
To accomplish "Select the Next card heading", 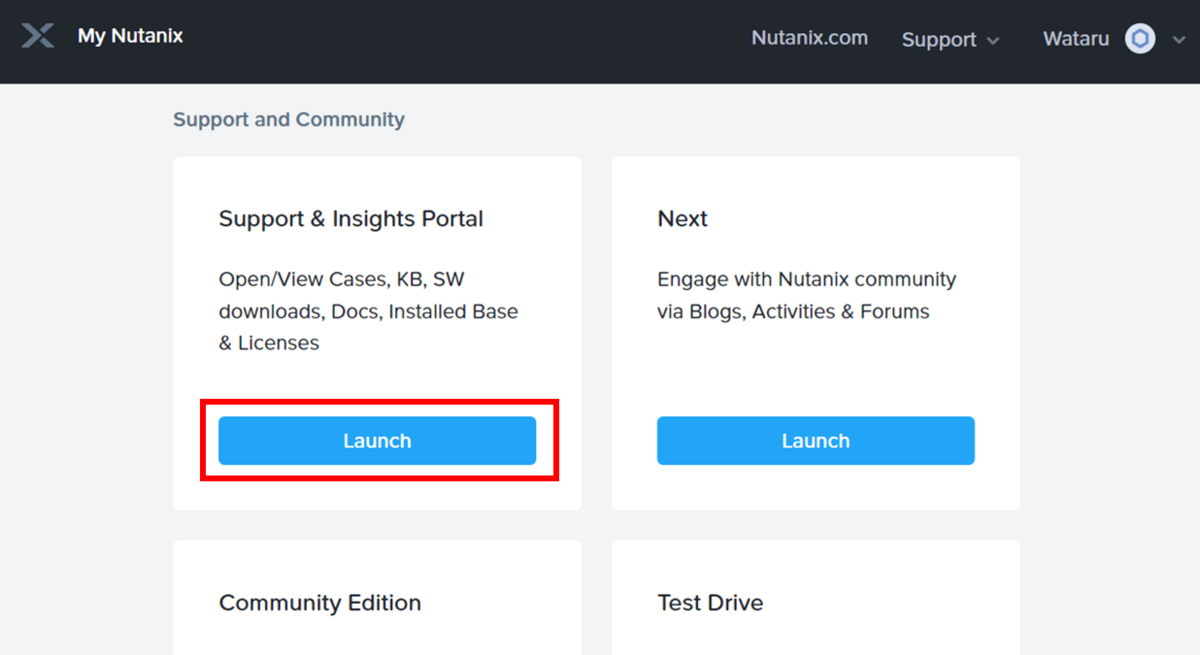I will tap(683, 219).
